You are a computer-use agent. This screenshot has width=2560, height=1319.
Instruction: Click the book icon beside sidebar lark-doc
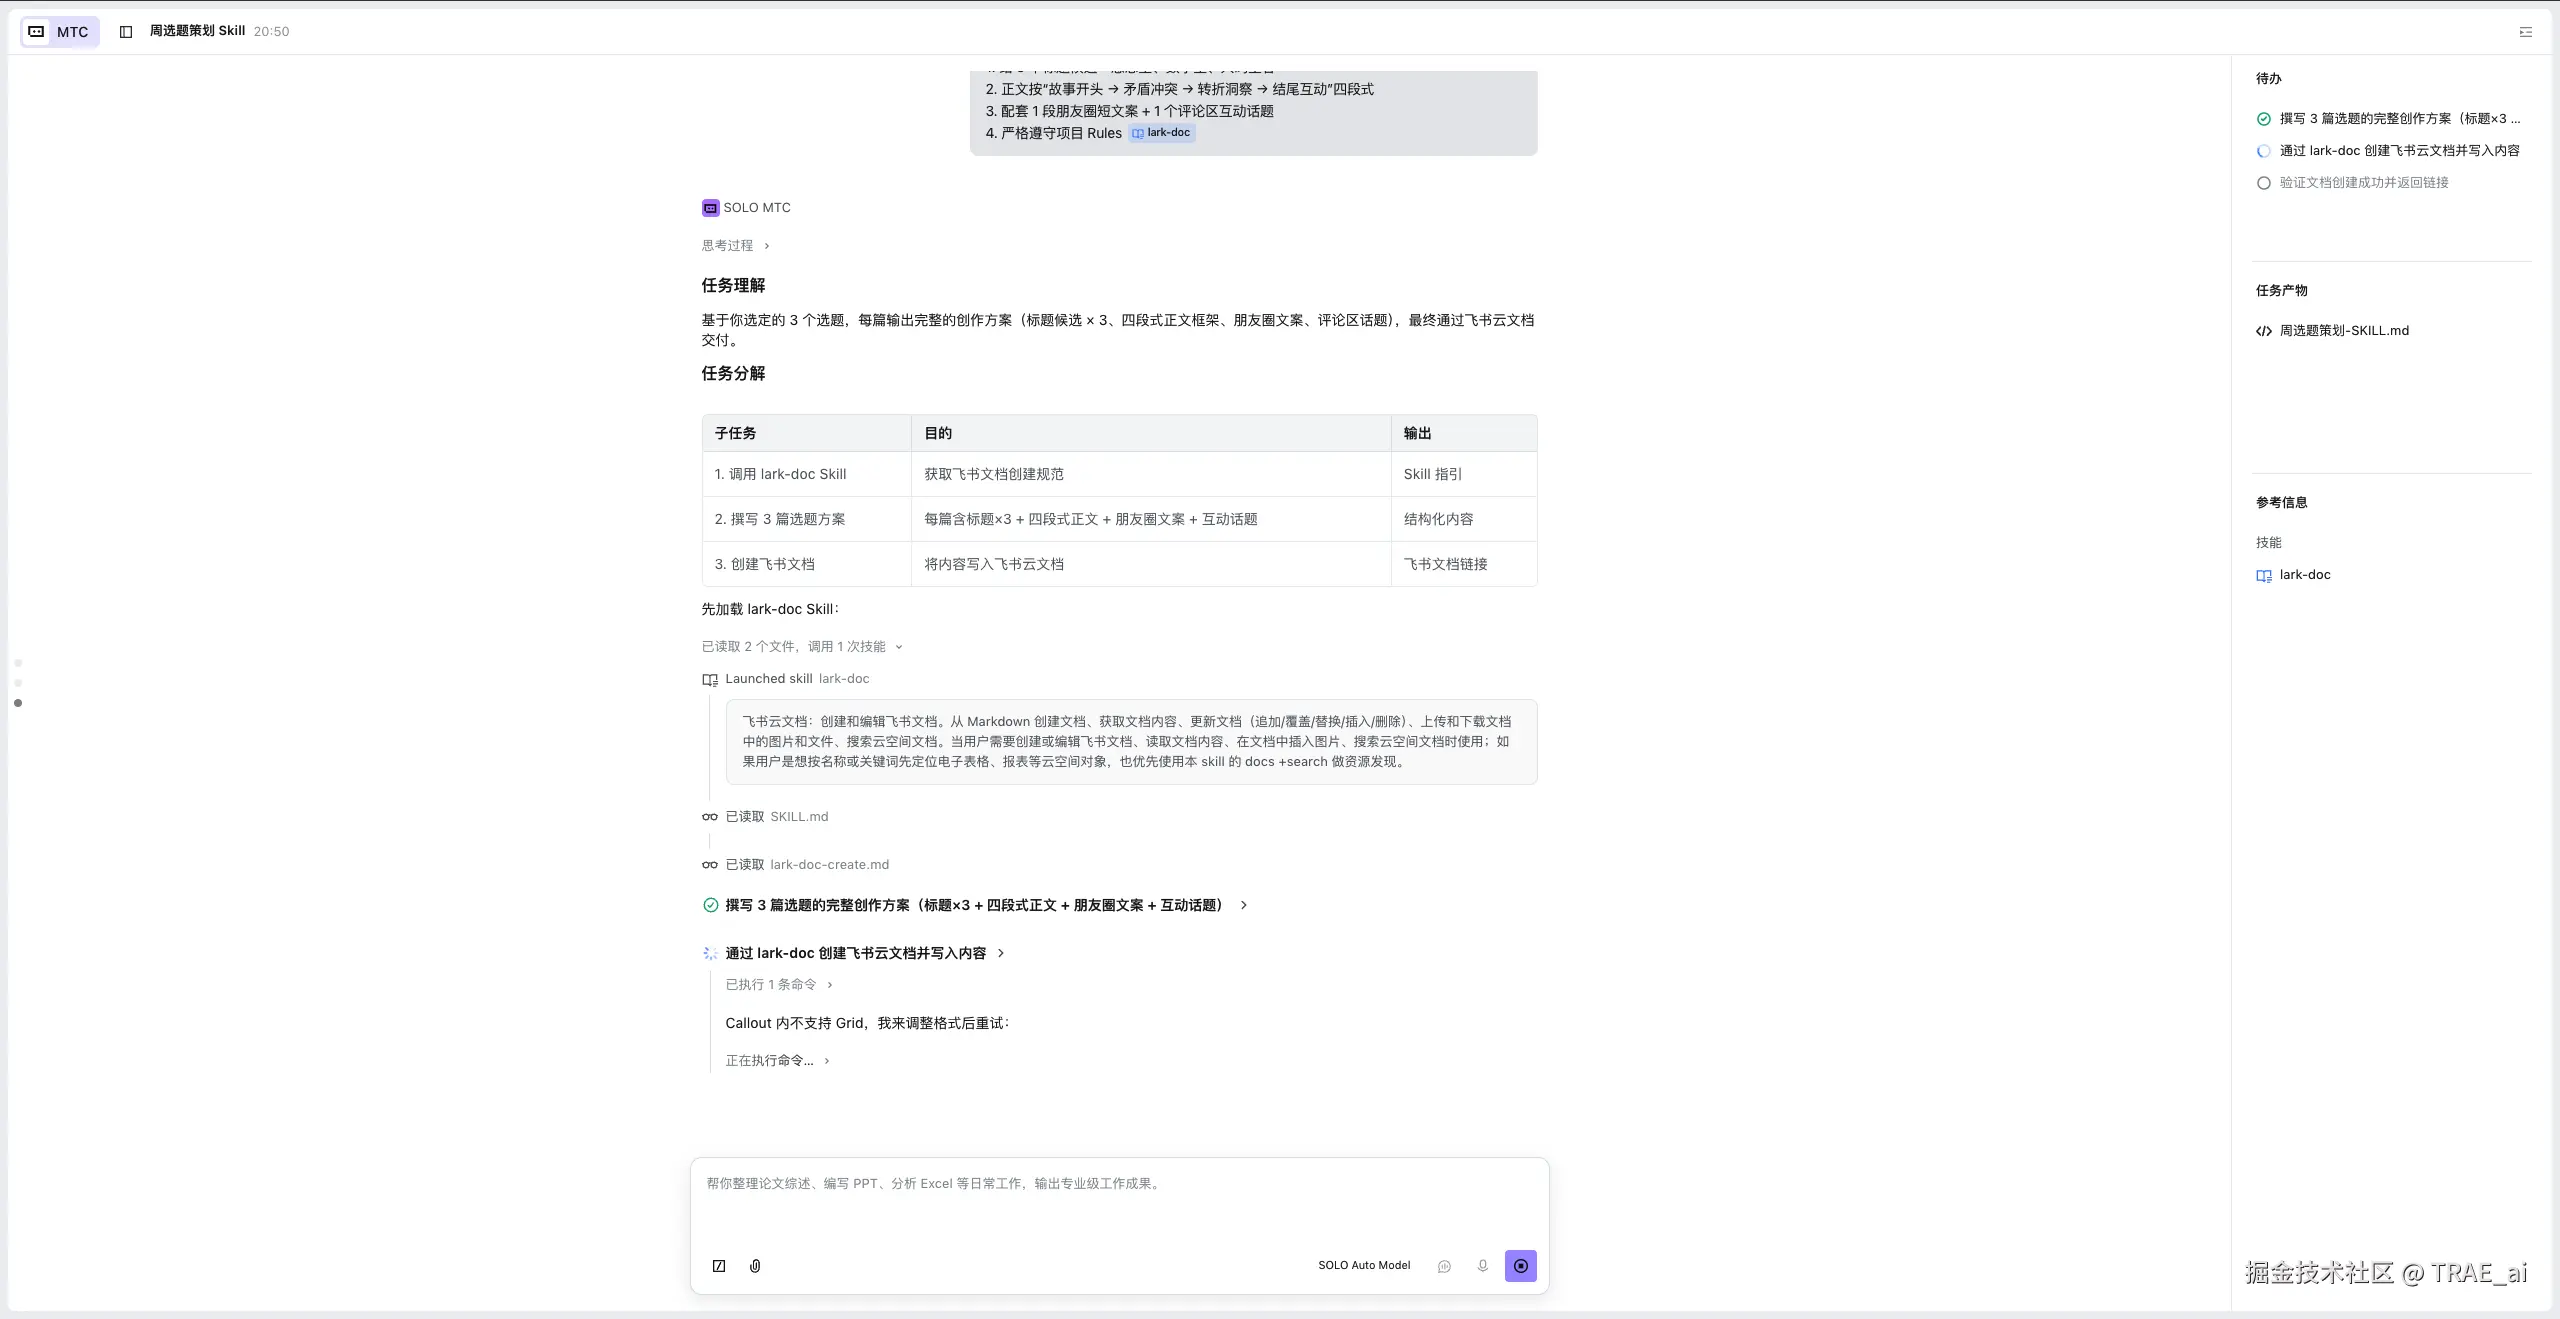pos(2264,576)
